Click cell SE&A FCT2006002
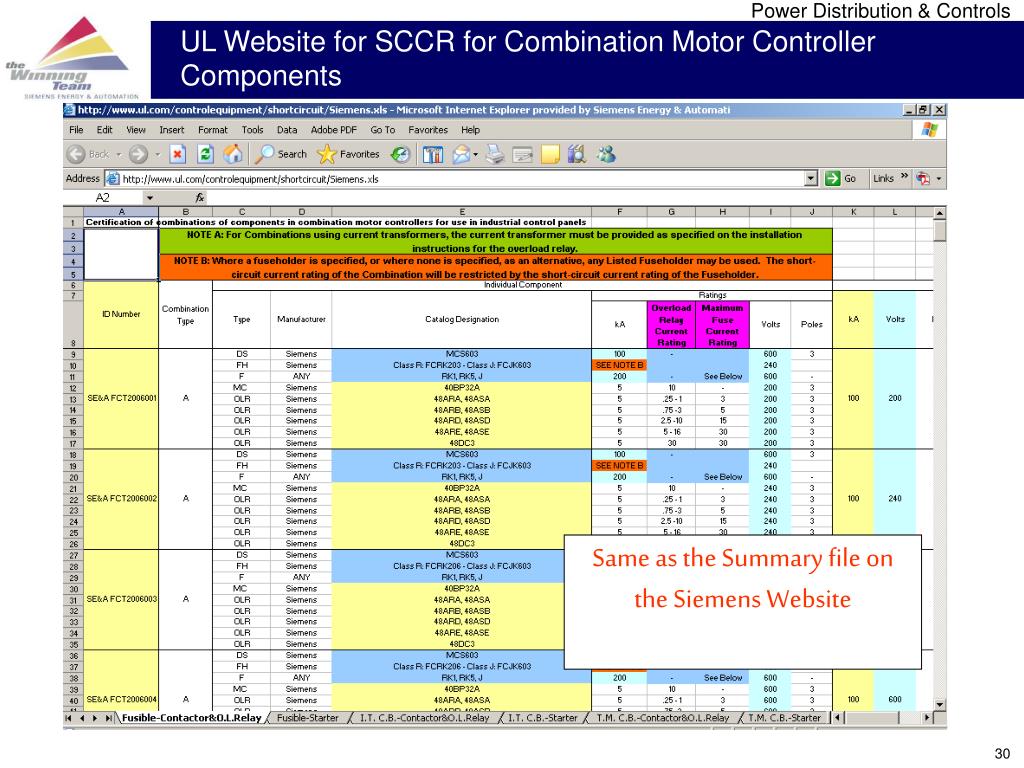This screenshot has height=768, width=1024. point(121,498)
